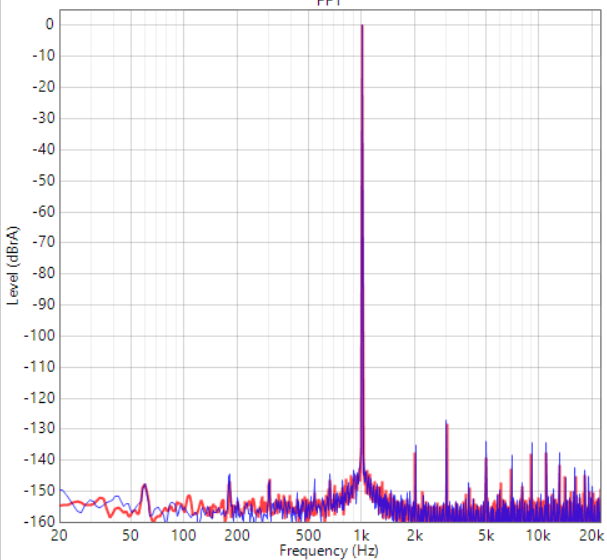607x560 pixels.
Task: Select the -160 level axis label
Action: coord(39,521)
